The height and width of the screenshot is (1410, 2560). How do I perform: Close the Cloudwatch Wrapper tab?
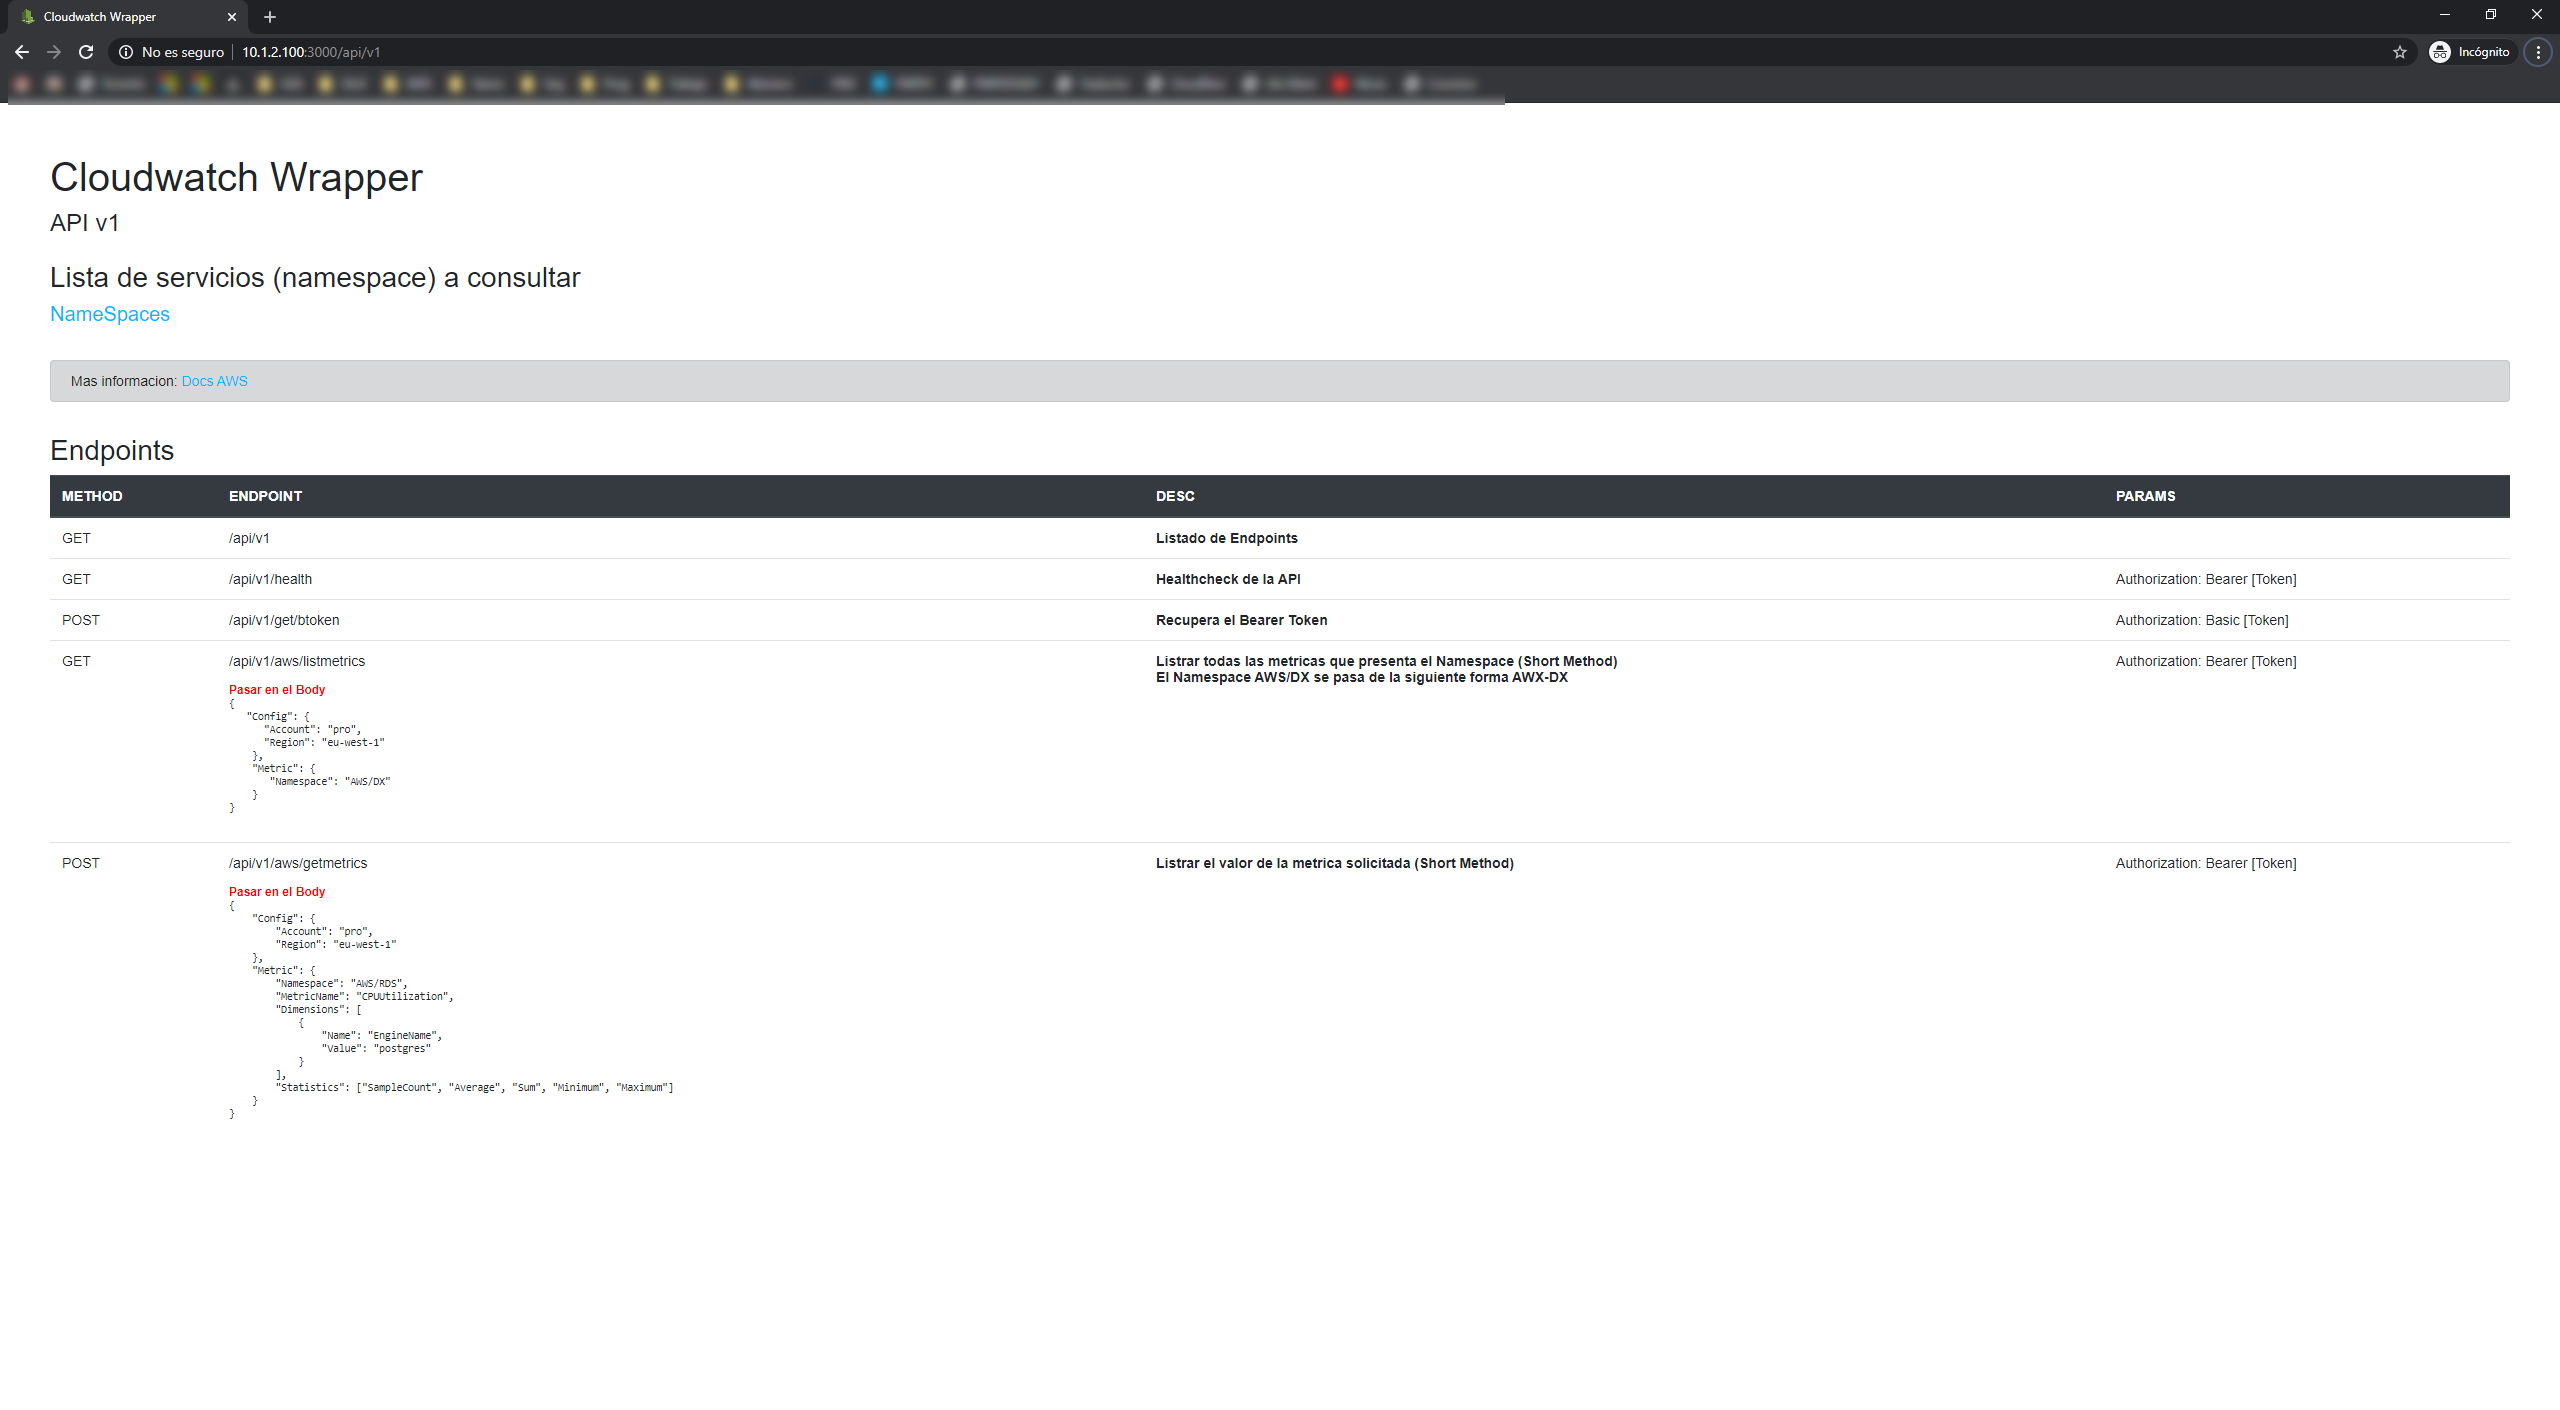[232, 17]
